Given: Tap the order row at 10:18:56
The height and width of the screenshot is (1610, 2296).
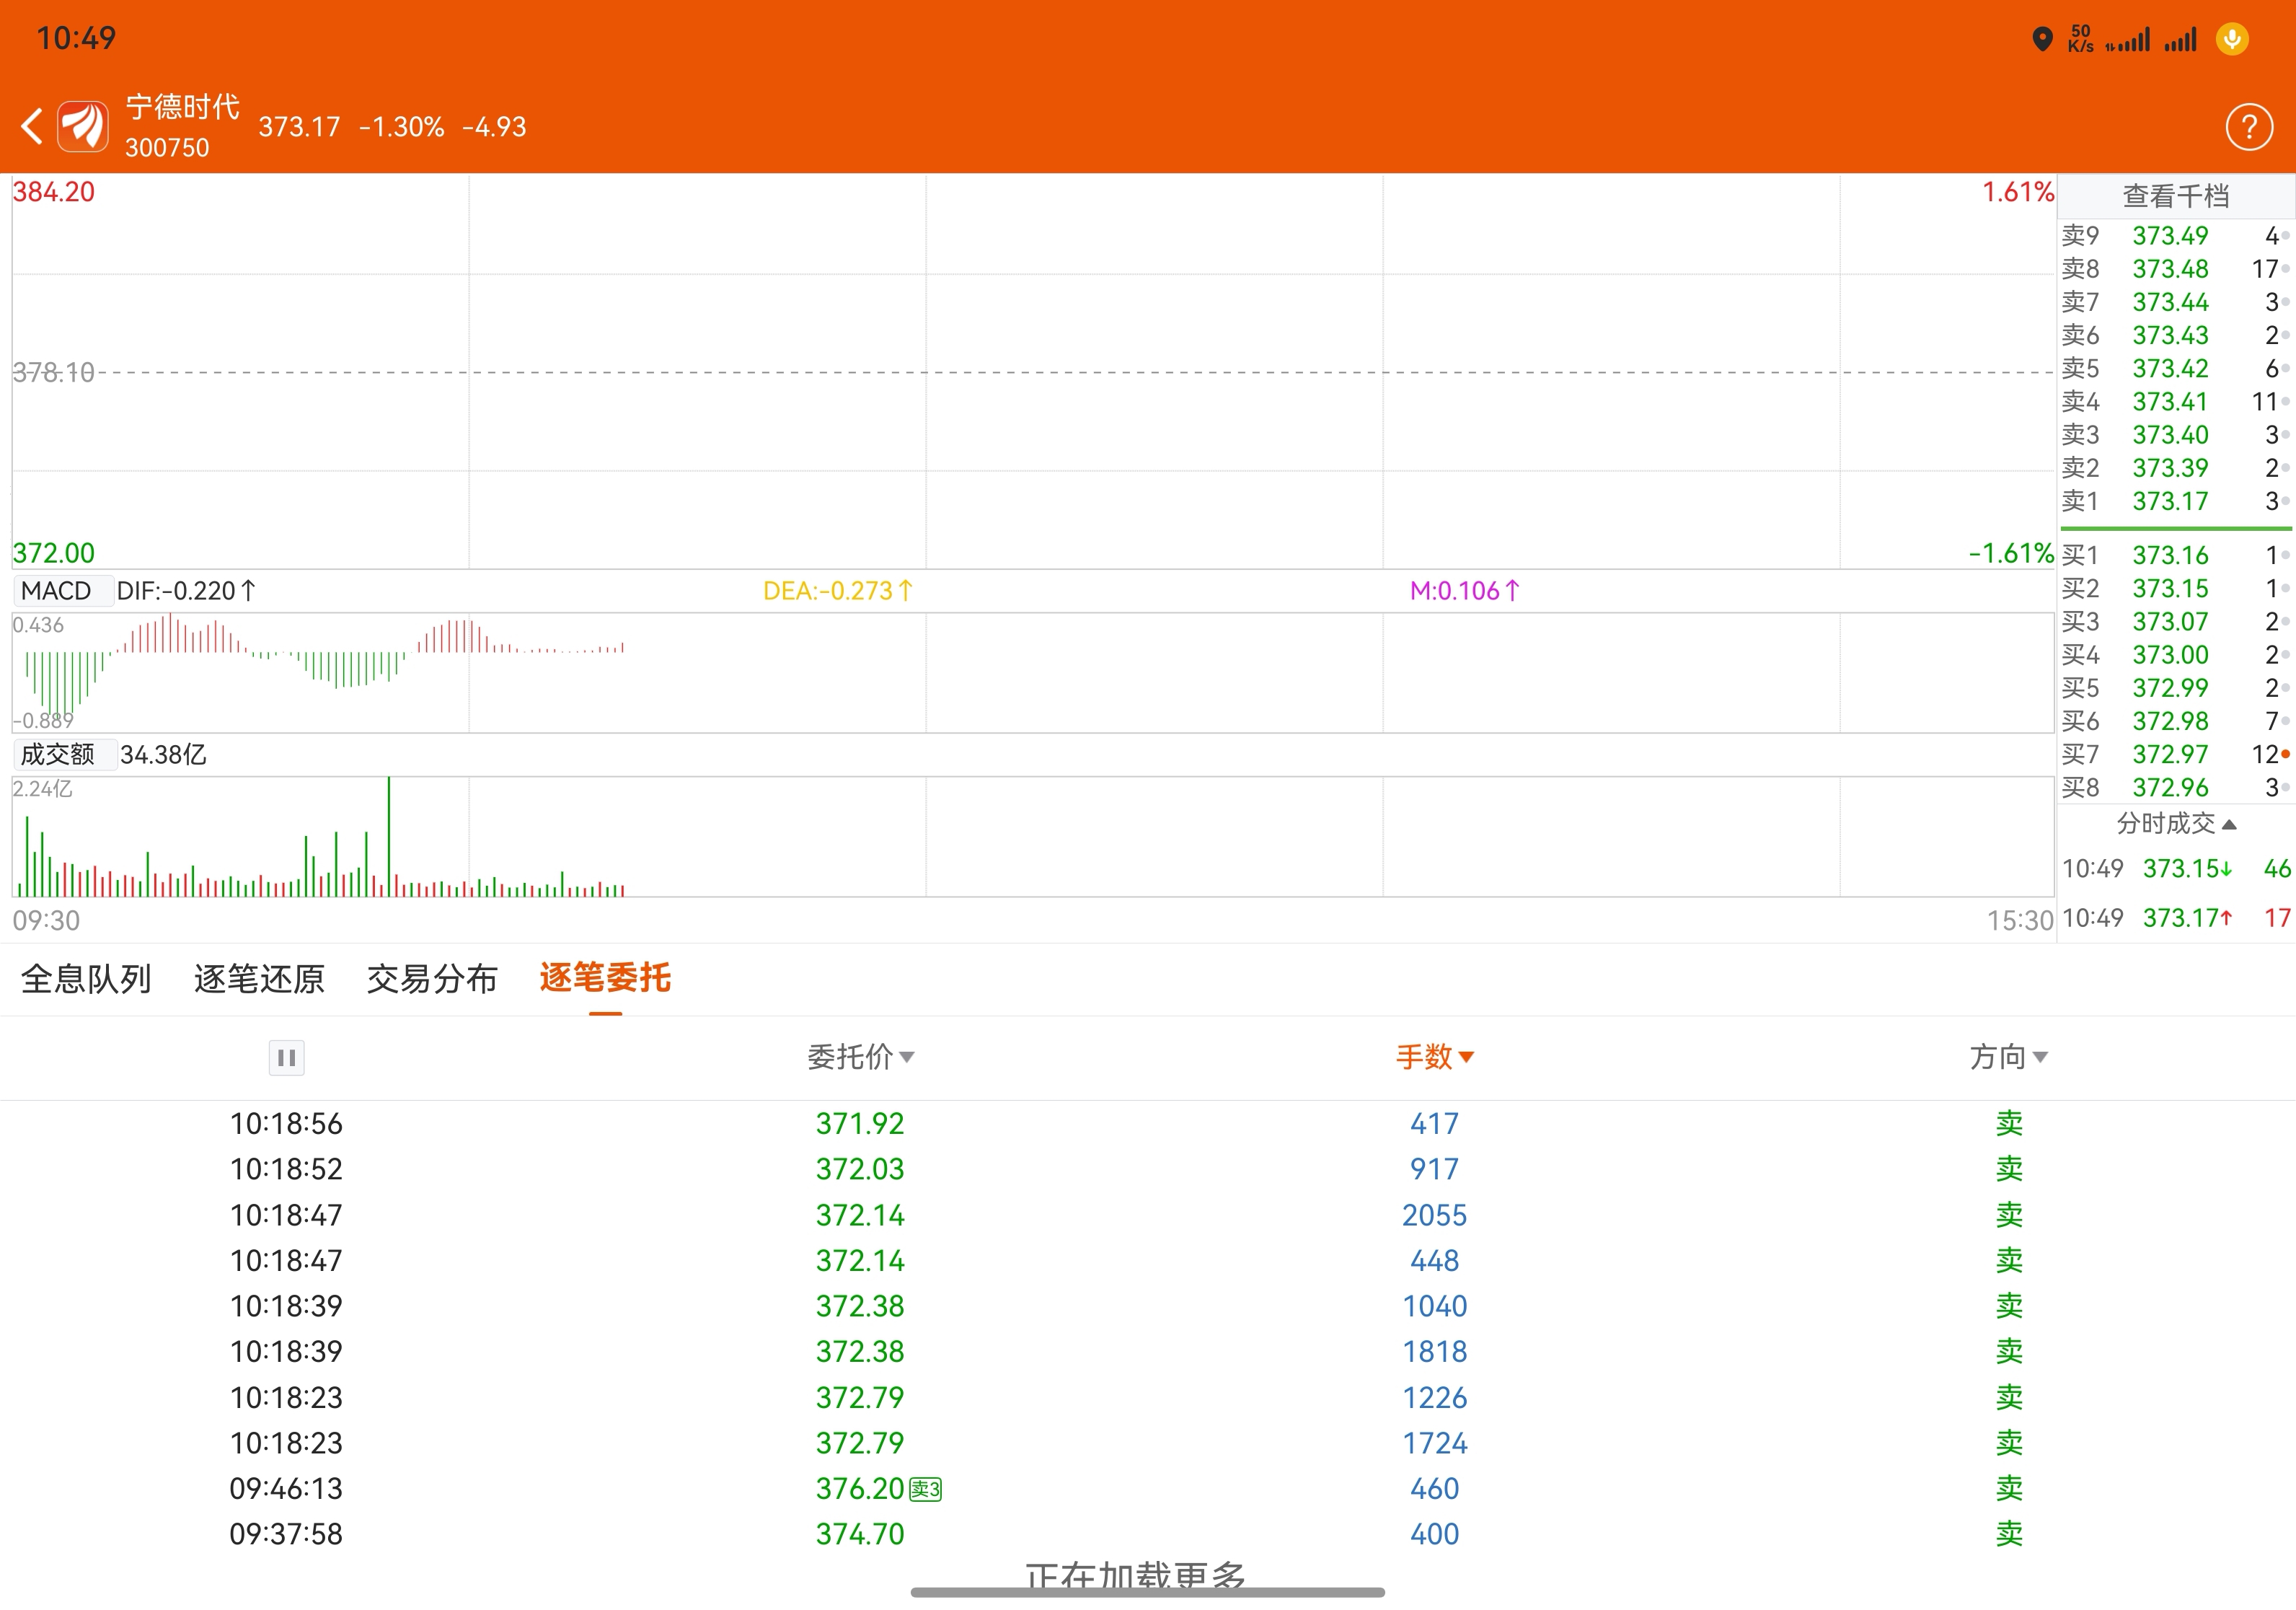Looking at the screenshot, I should point(1148,1123).
